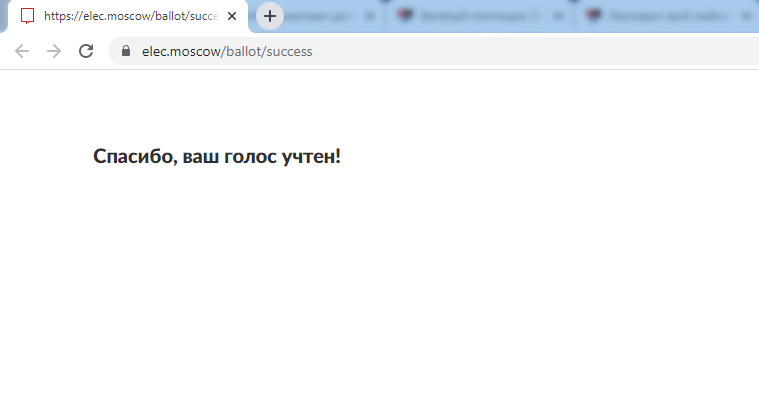This screenshot has width=759, height=393.
Task: Select the elec.moscow/ballot/success tab
Action: (x=128, y=16)
